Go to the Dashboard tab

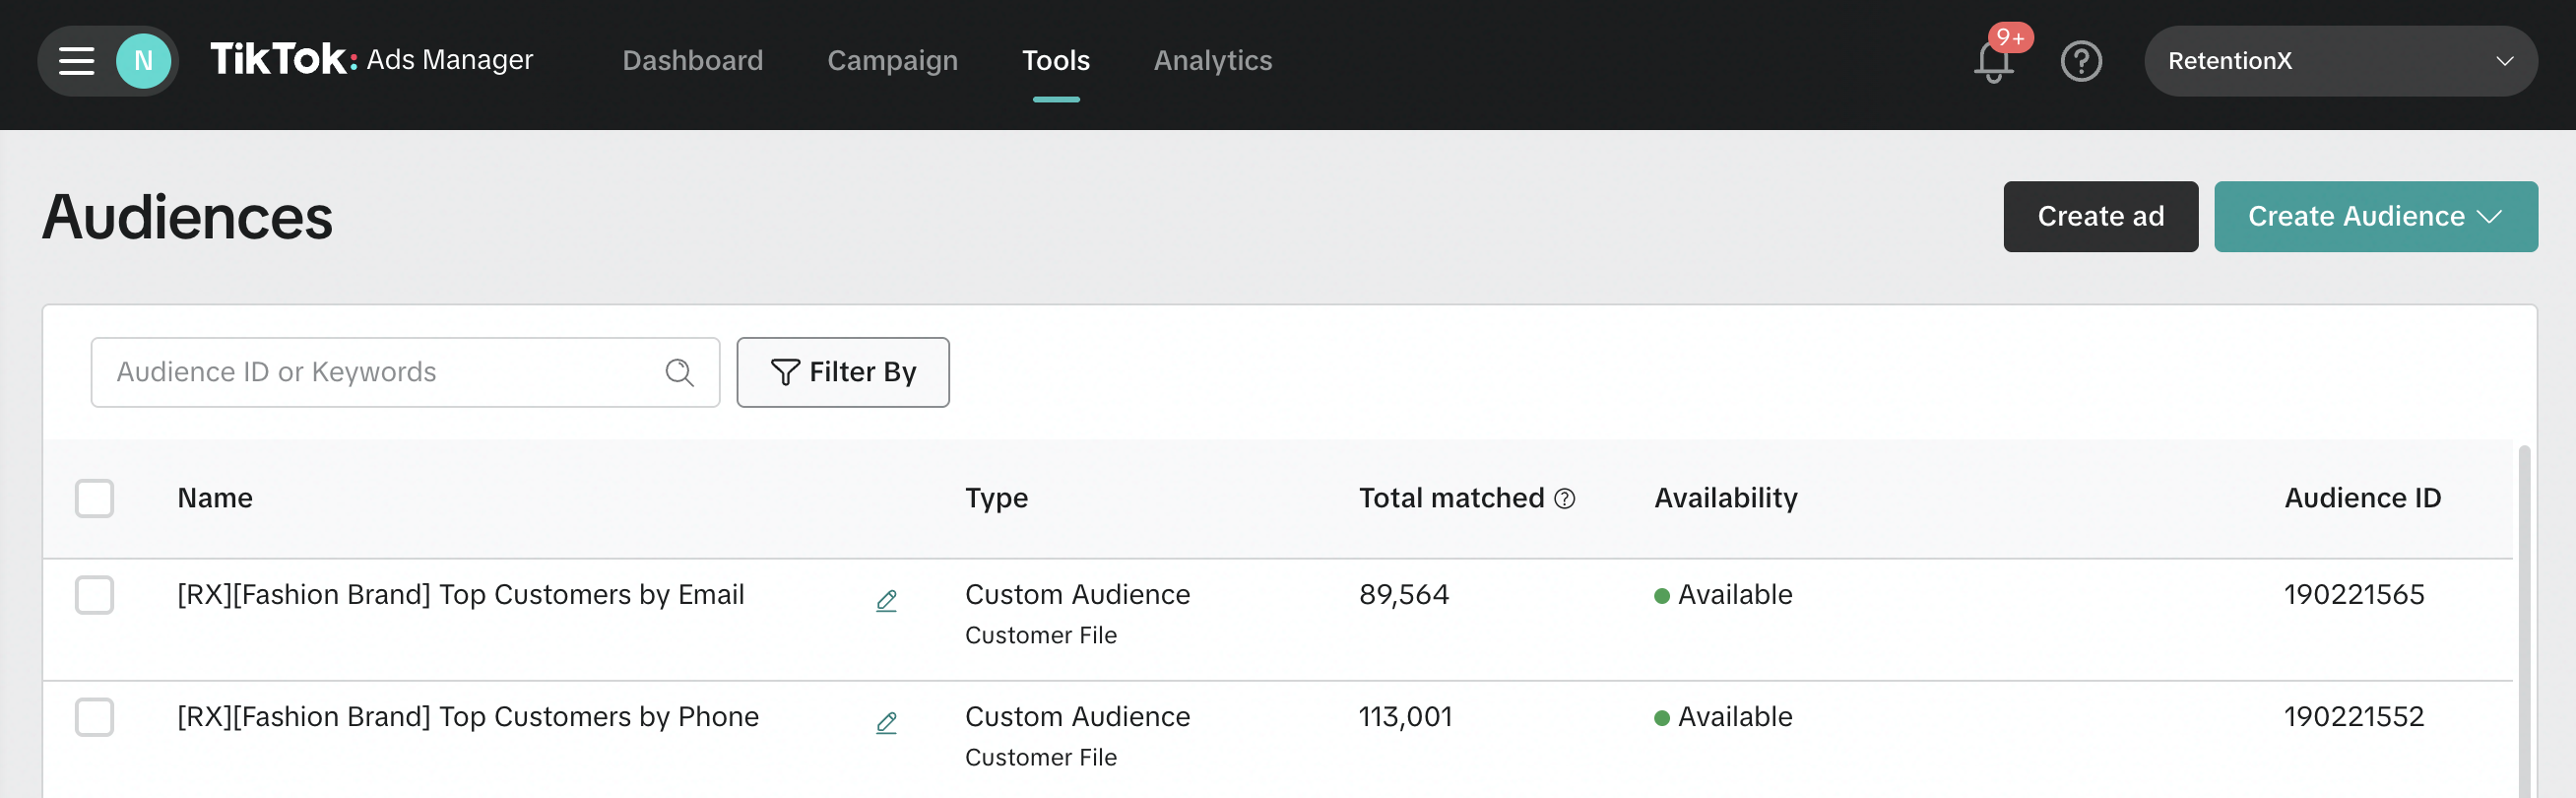tap(692, 61)
